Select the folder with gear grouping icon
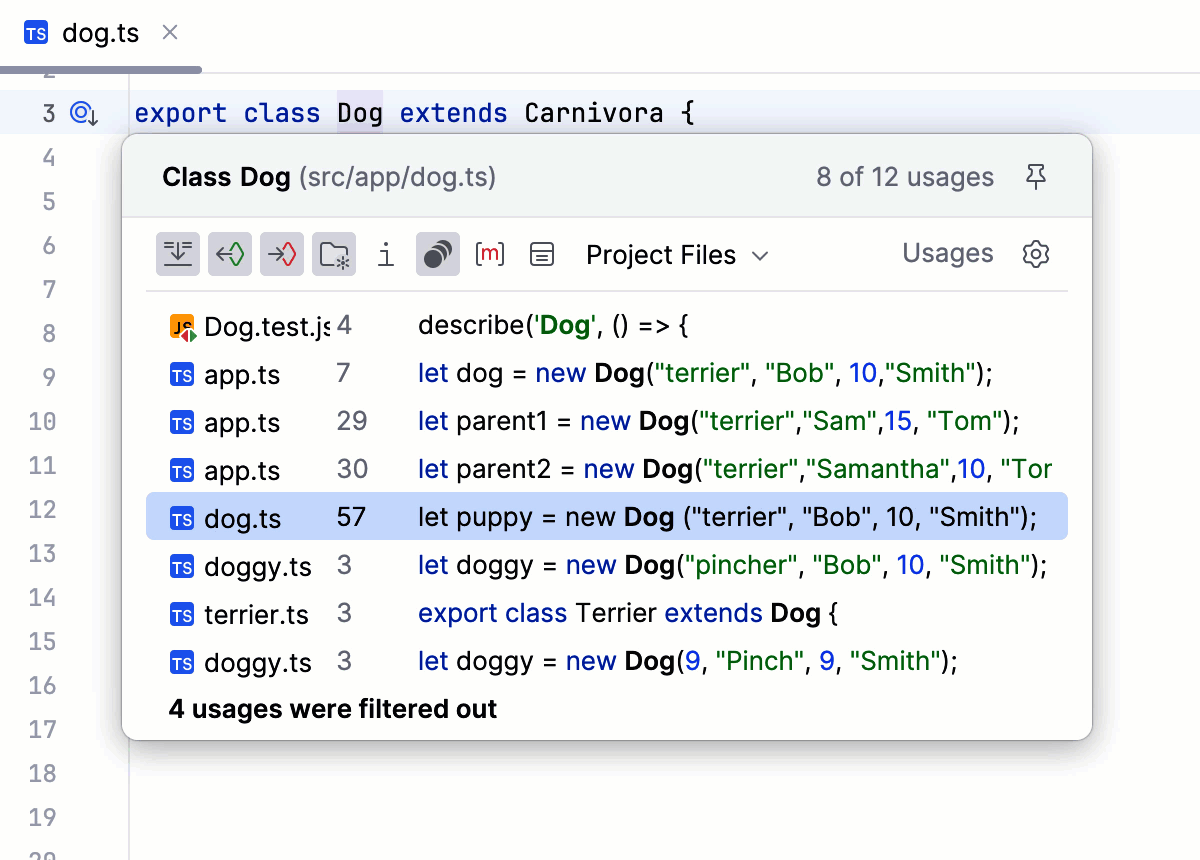The height and width of the screenshot is (860, 1200). [x=333, y=254]
